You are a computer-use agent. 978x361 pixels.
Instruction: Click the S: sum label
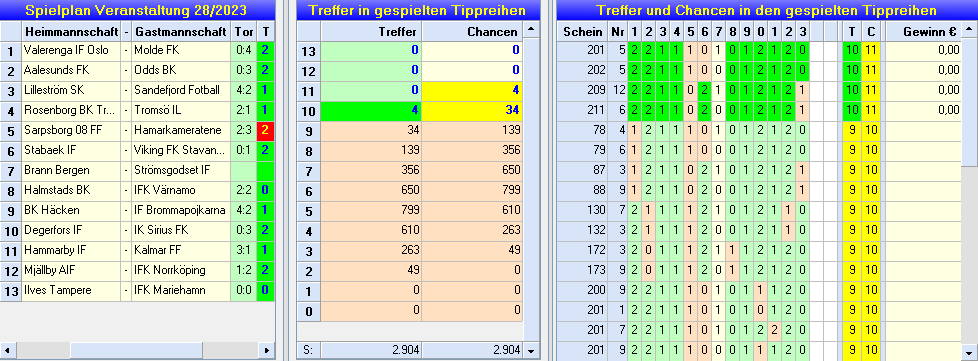click(309, 350)
